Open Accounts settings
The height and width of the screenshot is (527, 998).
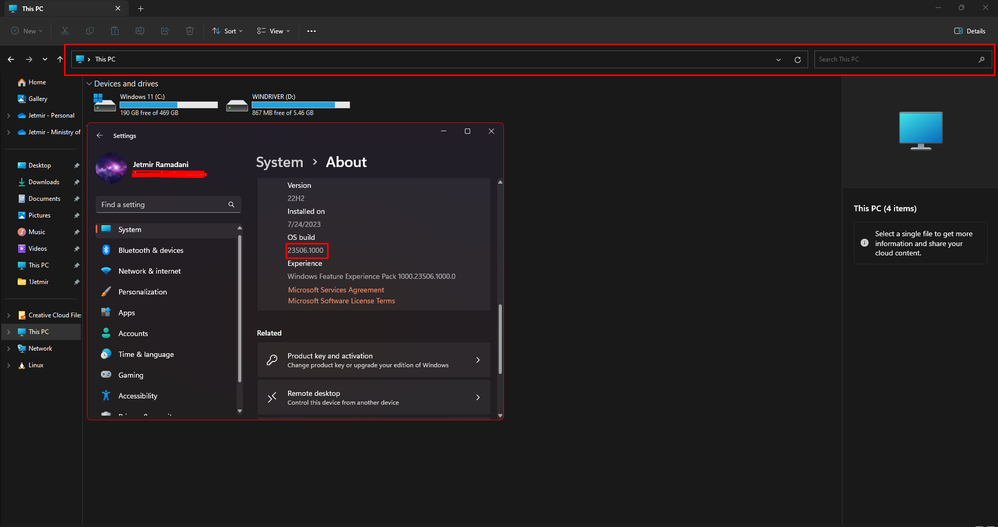[x=168, y=334]
